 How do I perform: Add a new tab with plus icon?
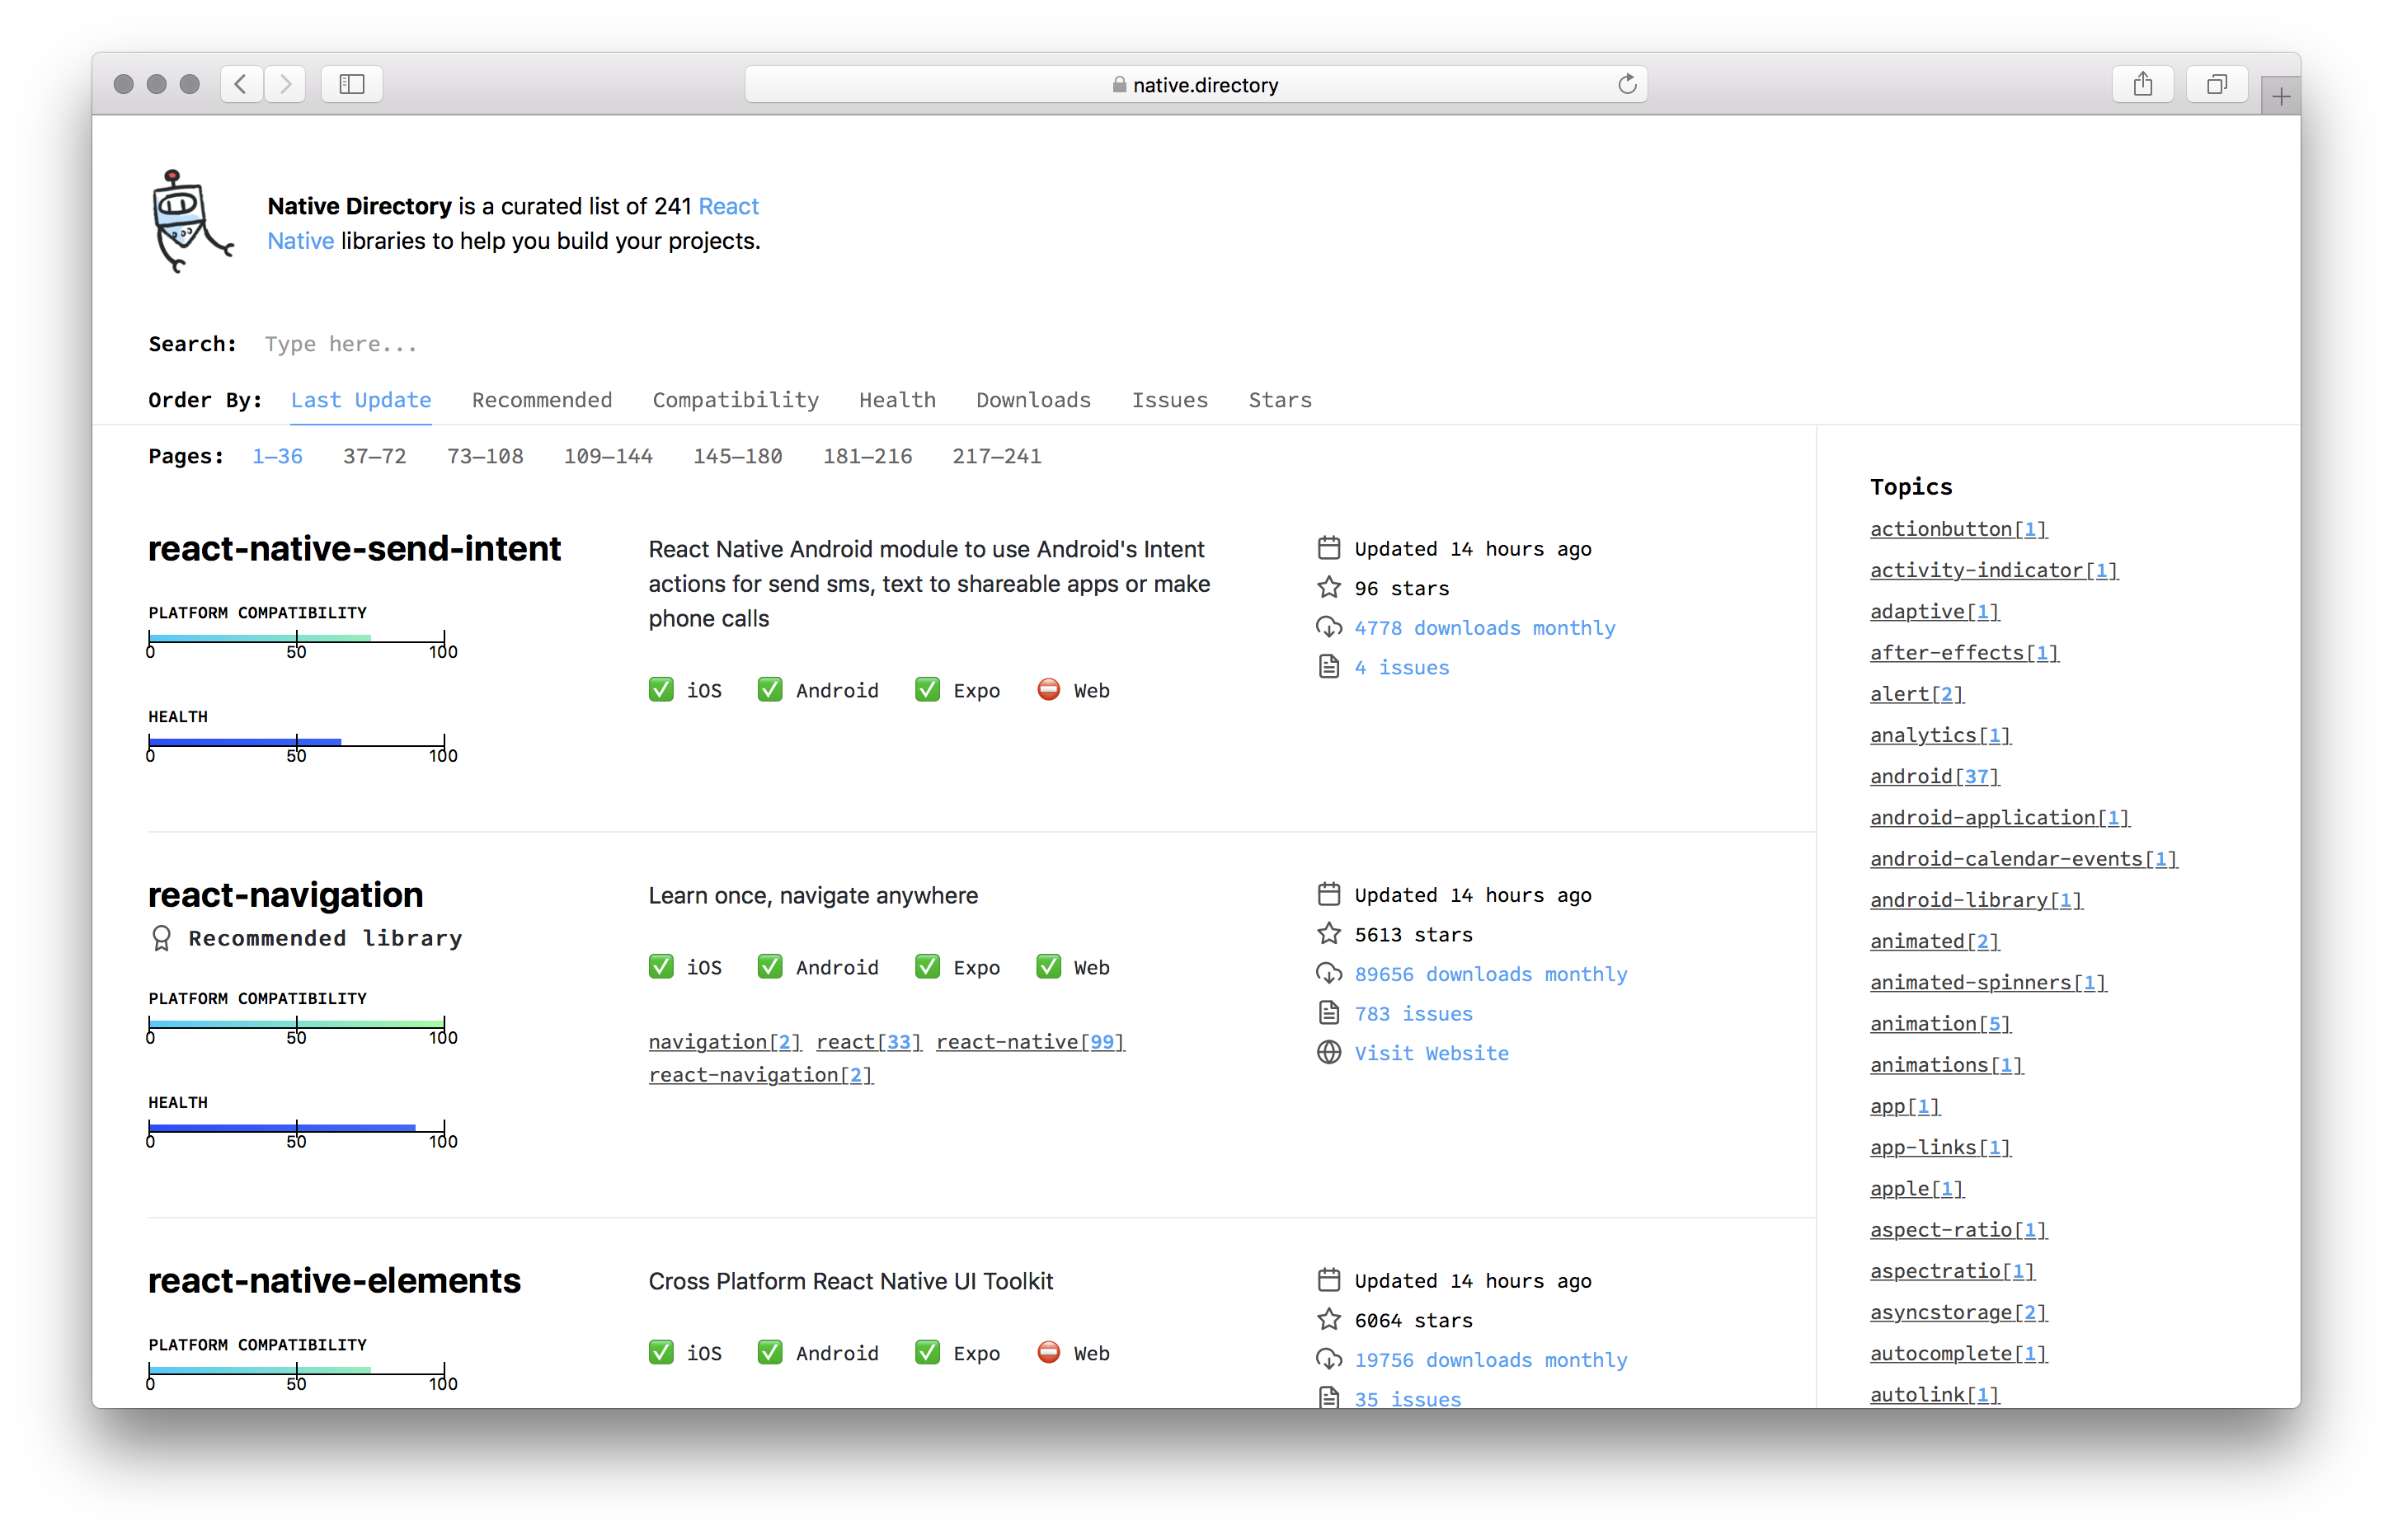click(x=2280, y=97)
